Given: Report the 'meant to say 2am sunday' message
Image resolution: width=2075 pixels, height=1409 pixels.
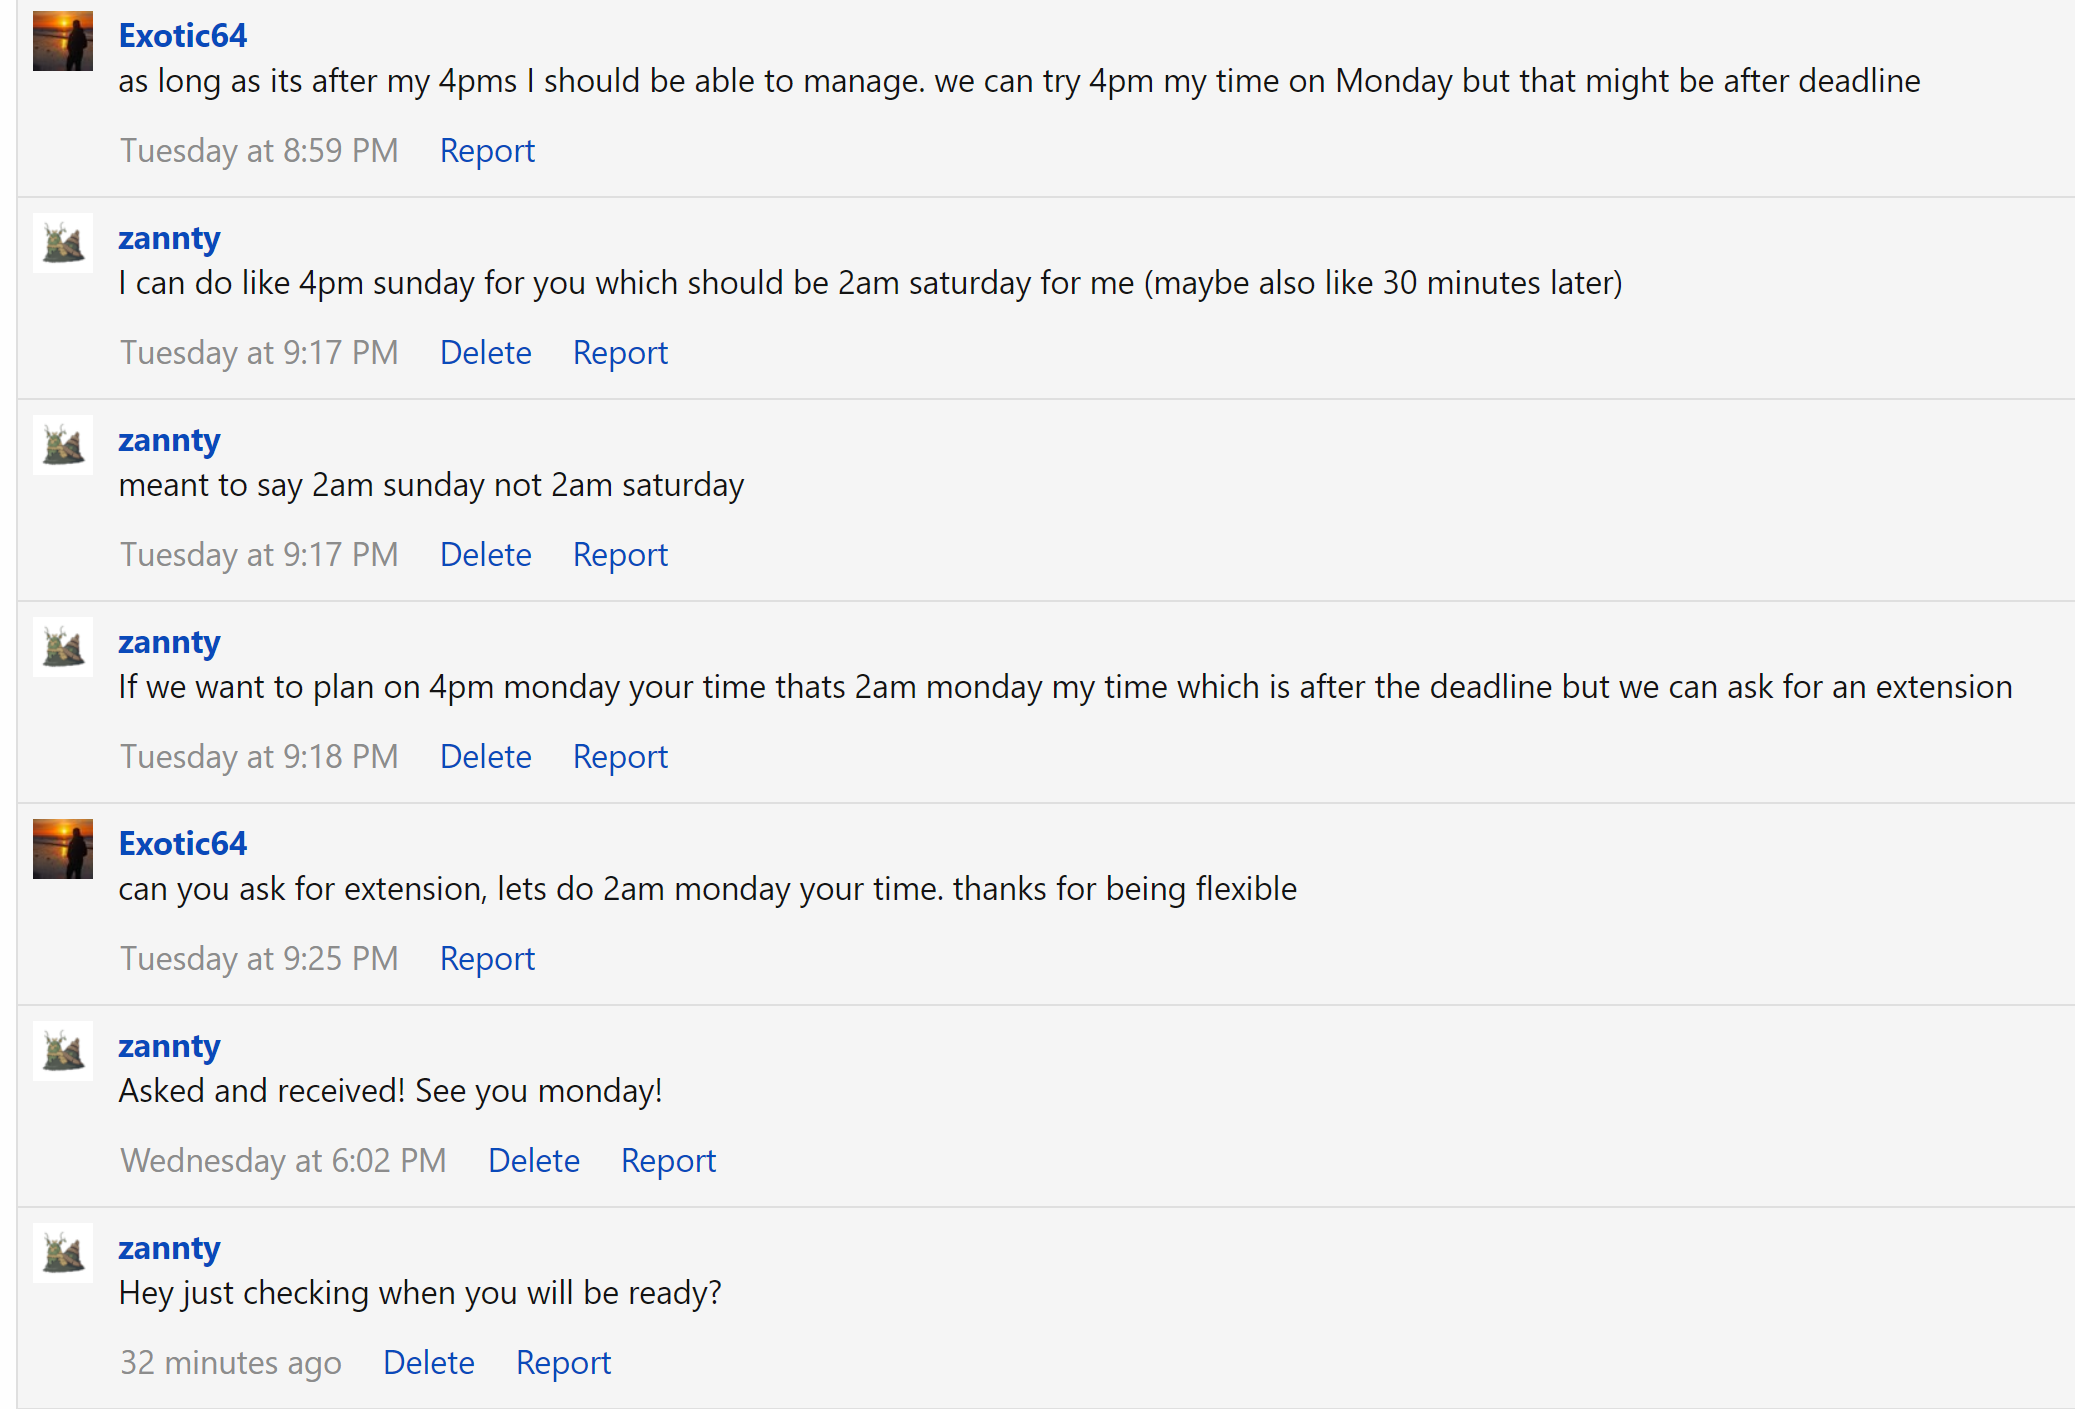Looking at the screenshot, I should pyautogui.click(x=620, y=555).
